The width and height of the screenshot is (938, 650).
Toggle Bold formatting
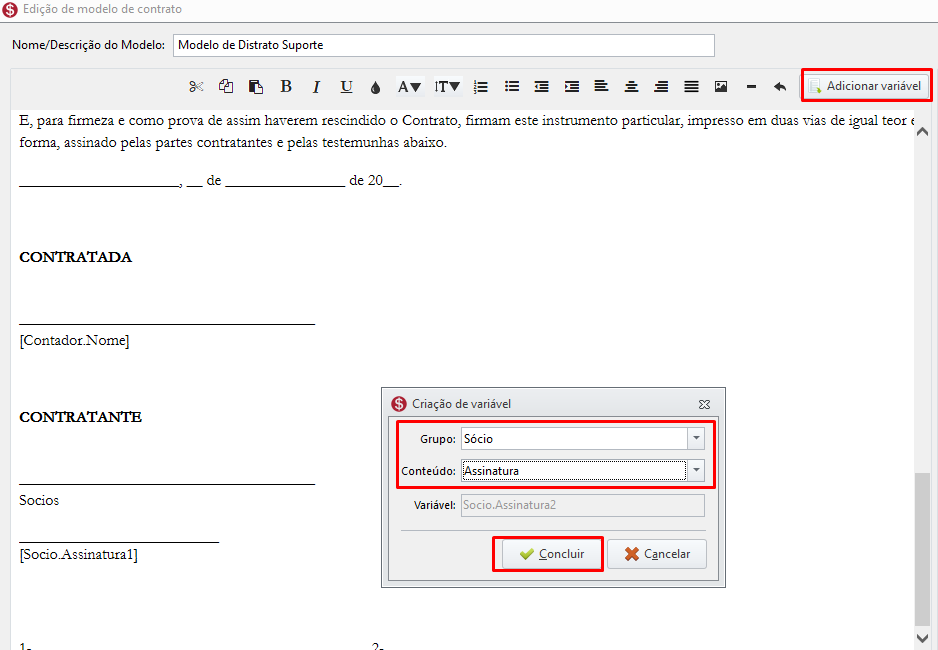[286, 87]
